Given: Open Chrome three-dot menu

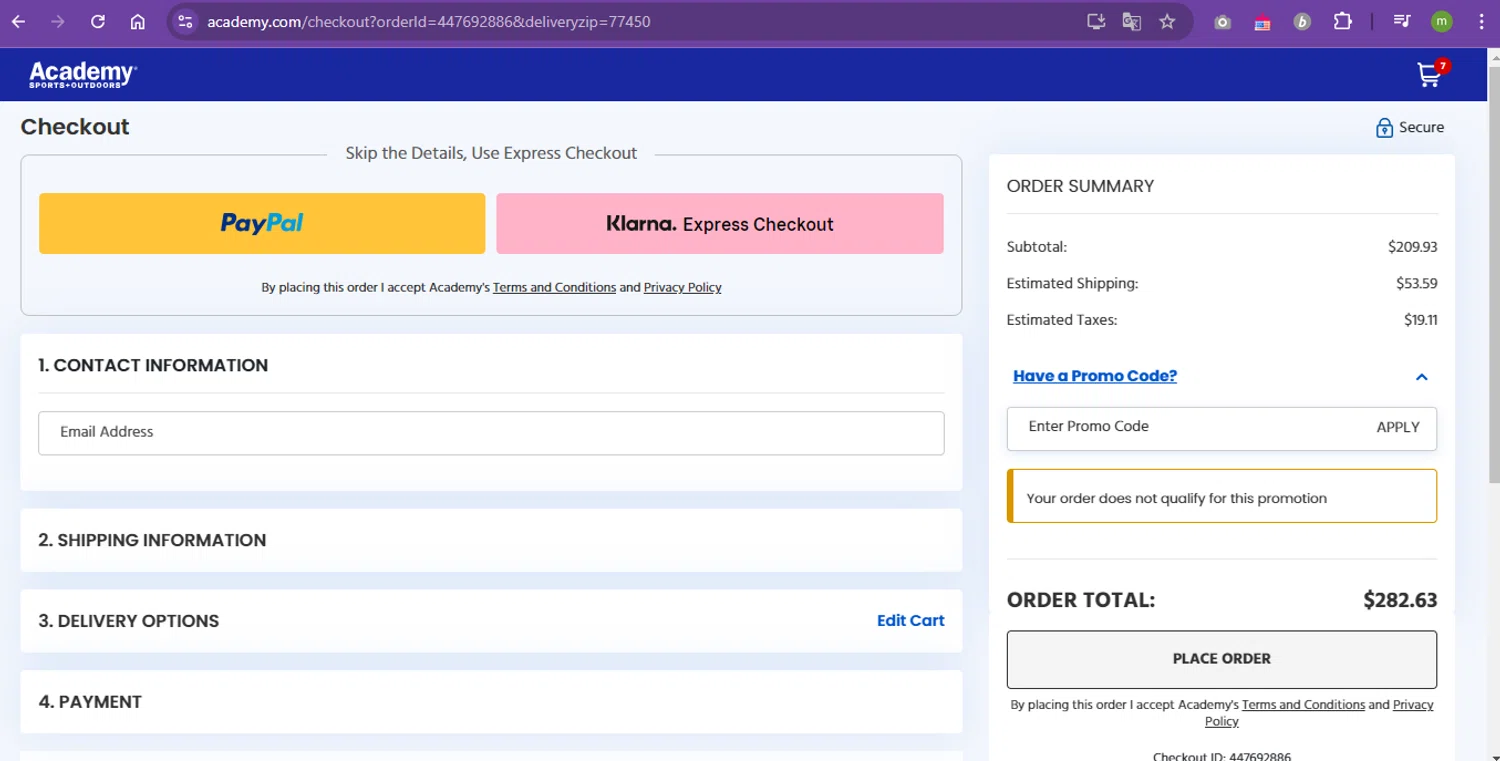Looking at the screenshot, I should click(x=1481, y=21).
